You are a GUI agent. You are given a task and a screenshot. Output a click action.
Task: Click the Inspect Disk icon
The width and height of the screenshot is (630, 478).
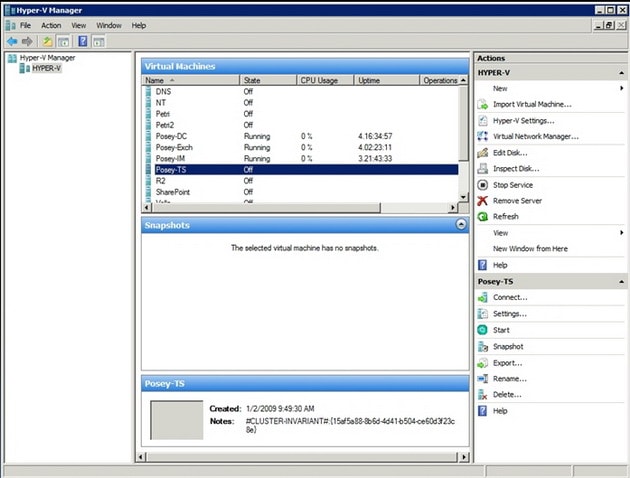(x=483, y=169)
